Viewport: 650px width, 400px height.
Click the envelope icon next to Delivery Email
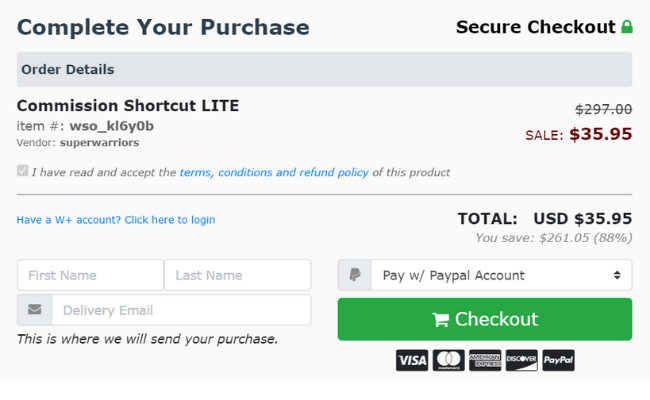tap(34, 310)
